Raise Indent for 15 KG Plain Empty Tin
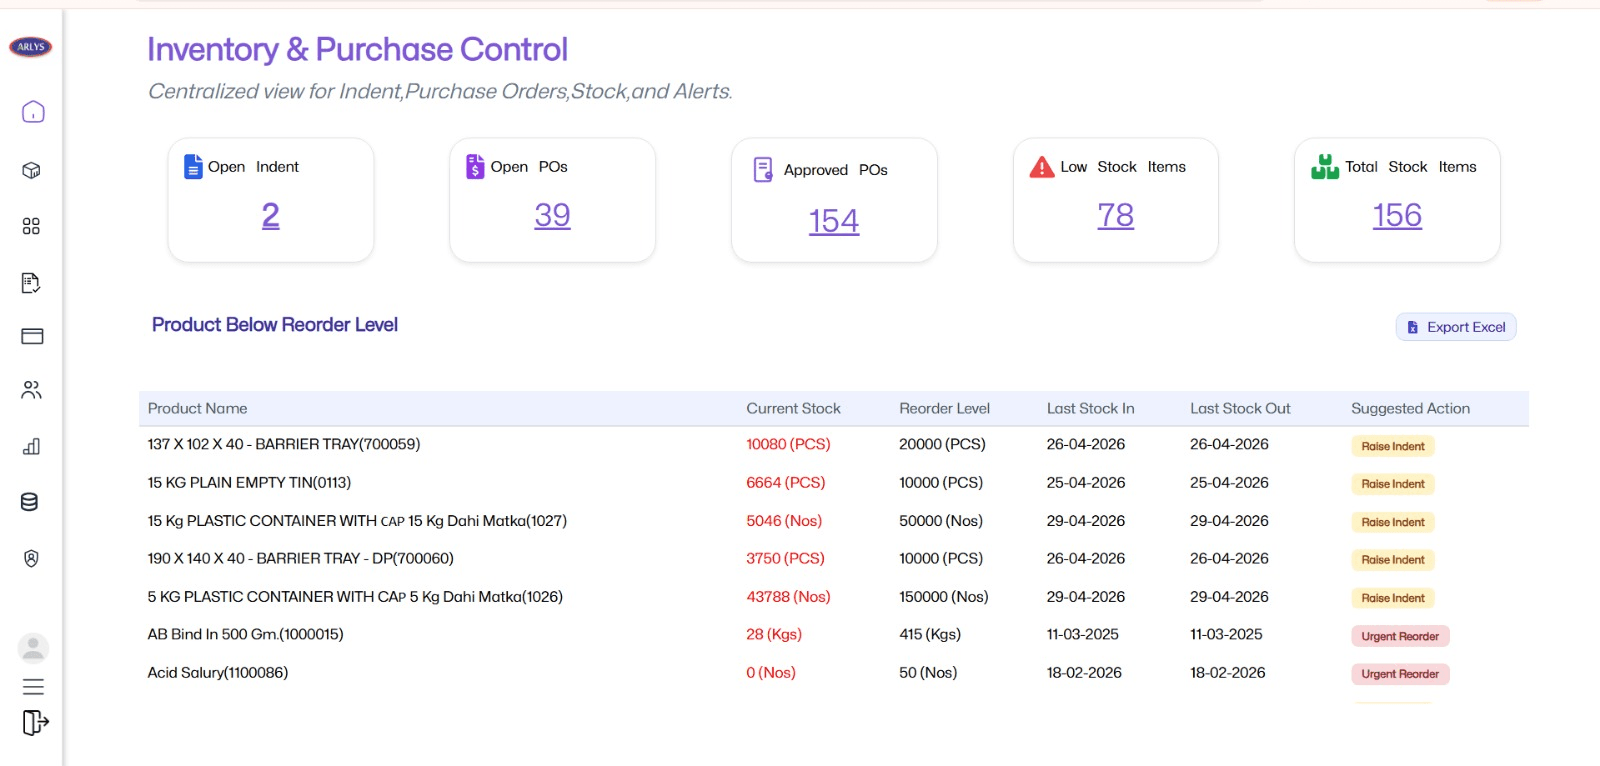 1392,484
